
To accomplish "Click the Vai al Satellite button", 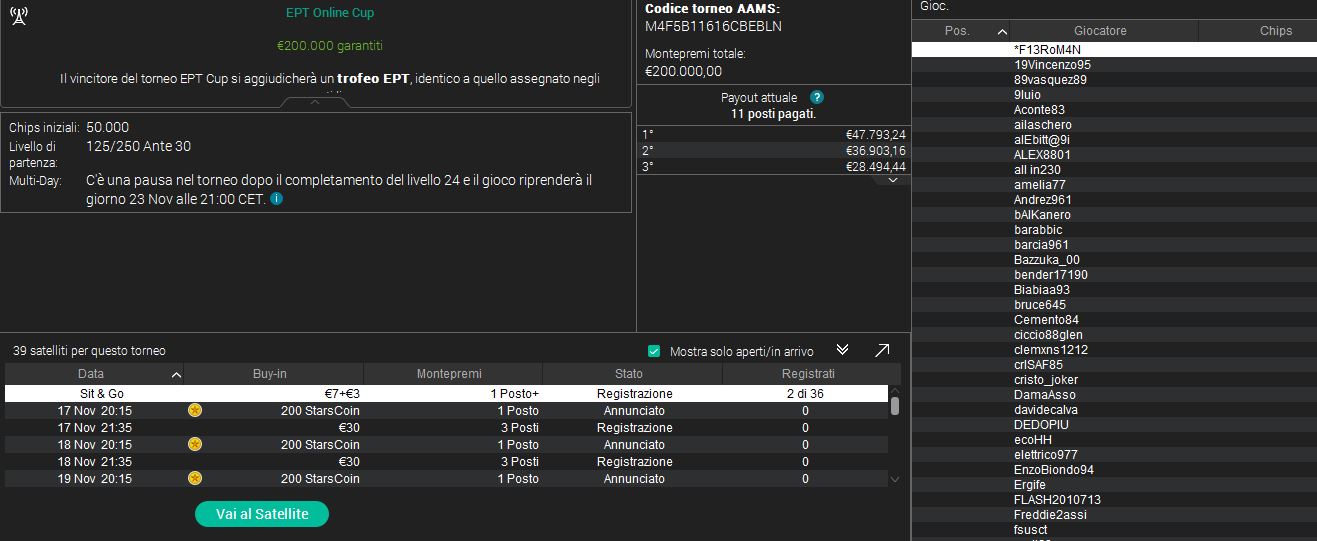I will [x=262, y=514].
